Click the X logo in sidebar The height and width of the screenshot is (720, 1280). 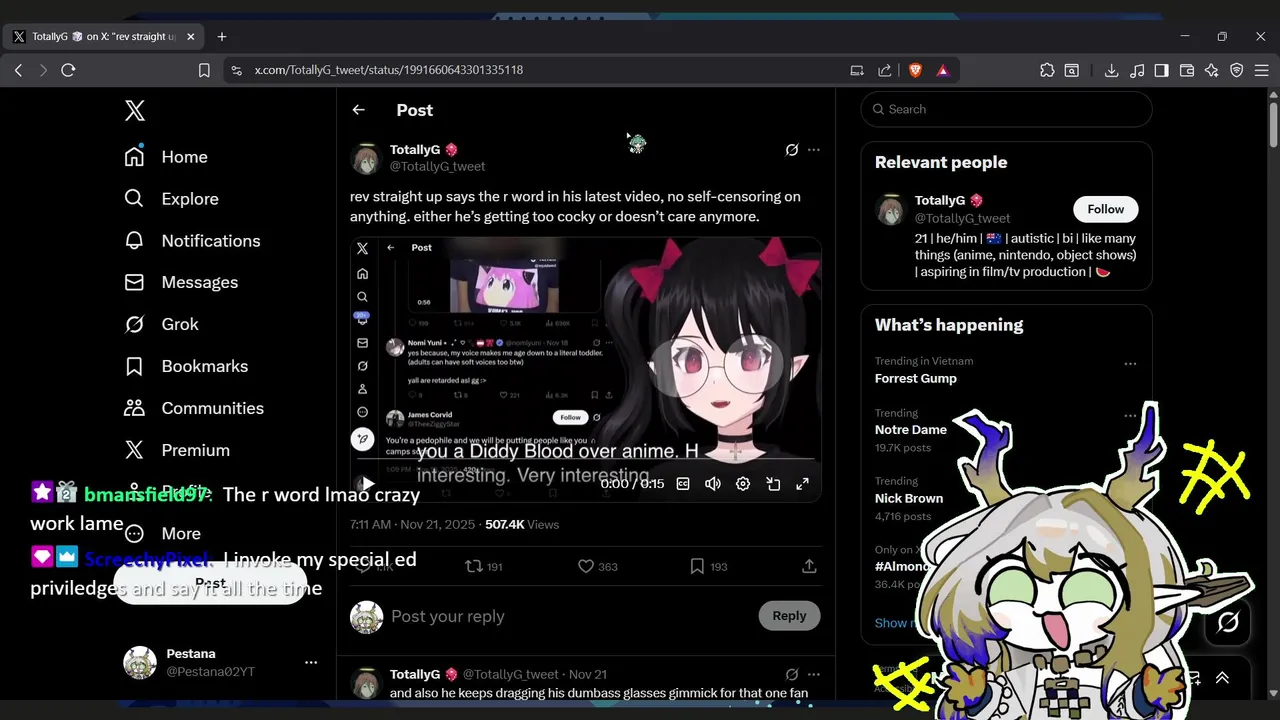pyautogui.click(x=135, y=110)
